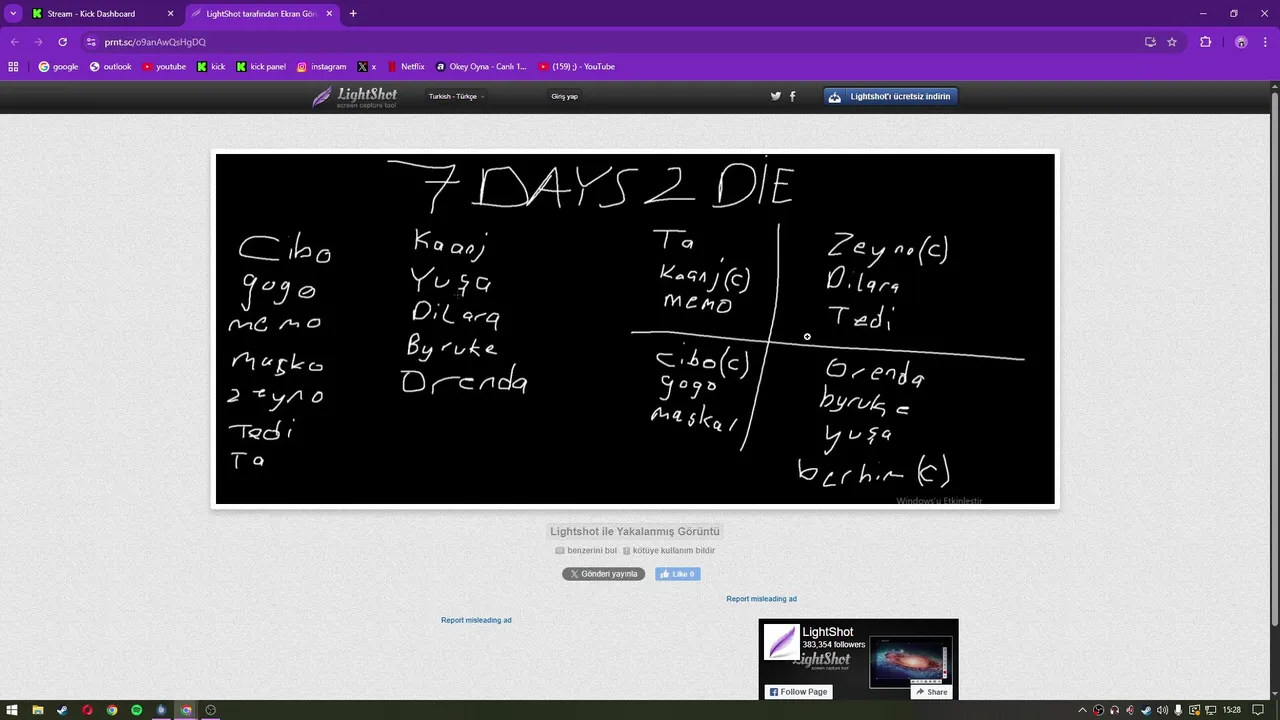Click the 15:28 clock on the taskbar
Viewport: 1280px width, 720px height.
pos(1232,710)
